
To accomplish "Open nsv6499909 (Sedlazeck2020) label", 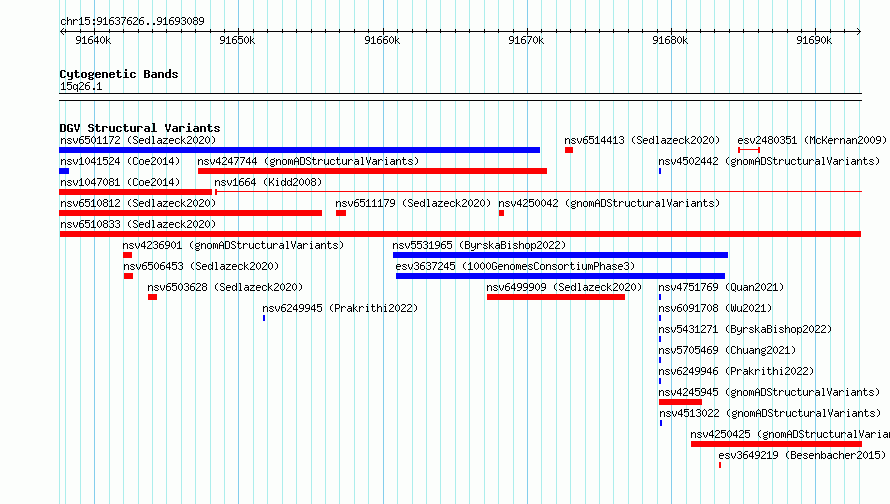I will click(x=564, y=287).
